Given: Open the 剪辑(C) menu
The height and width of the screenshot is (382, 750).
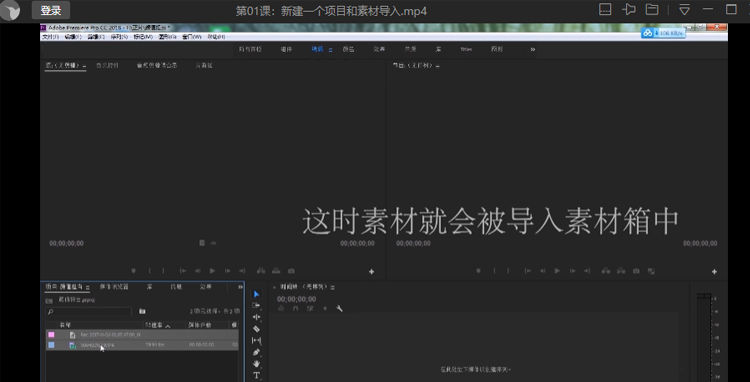Looking at the screenshot, I should [x=96, y=37].
